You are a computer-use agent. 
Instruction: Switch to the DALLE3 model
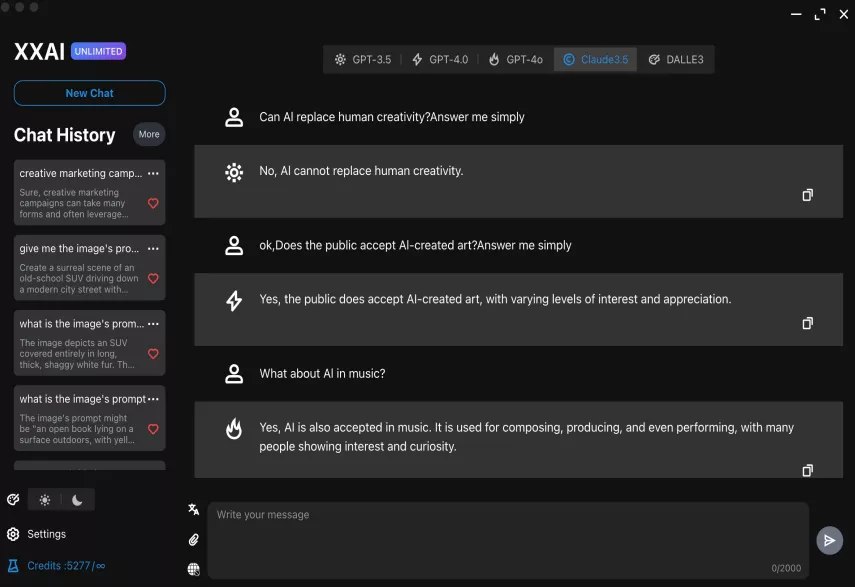pyautogui.click(x=677, y=59)
